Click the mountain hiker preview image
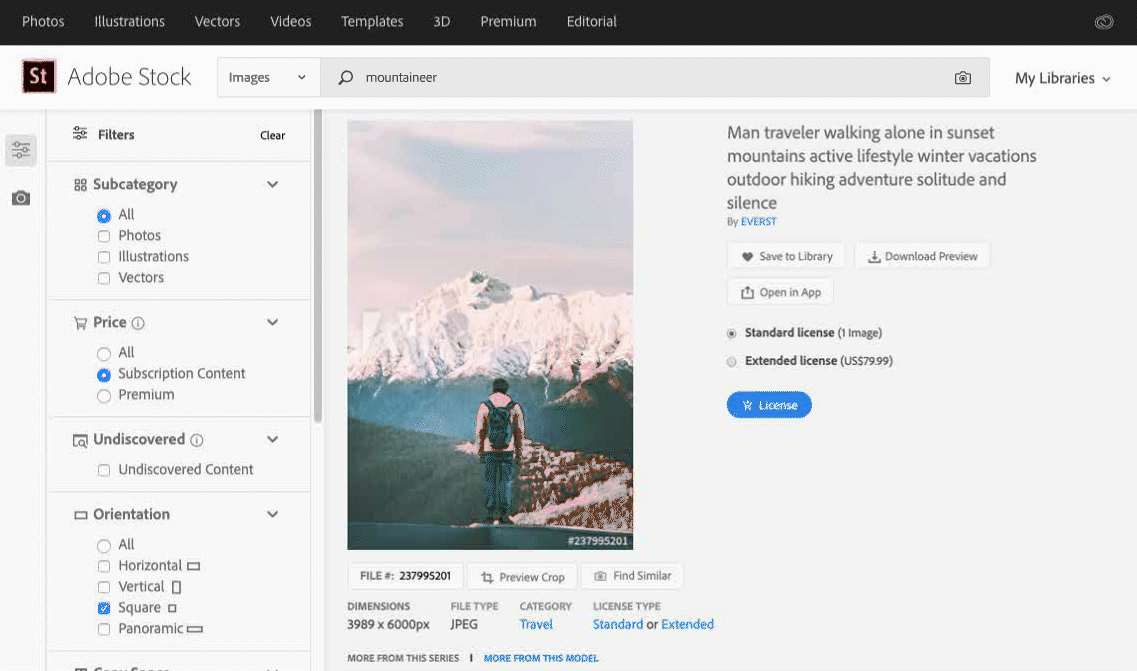Screen dimensions: 1137x671 [x=490, y=335]
